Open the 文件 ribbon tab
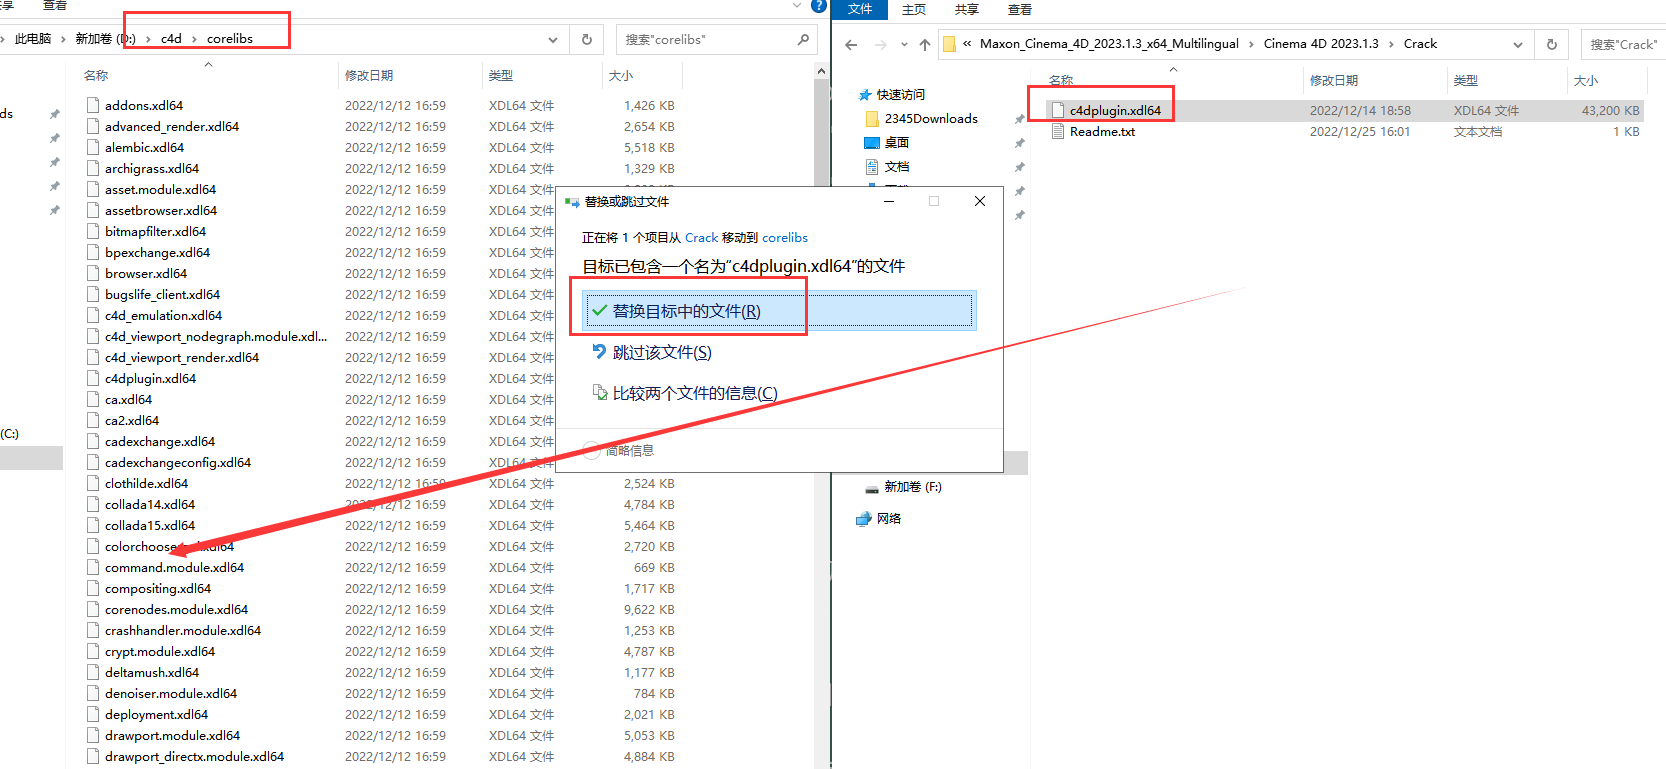This screenshot has width=1666, height=769. pos(859,9)
